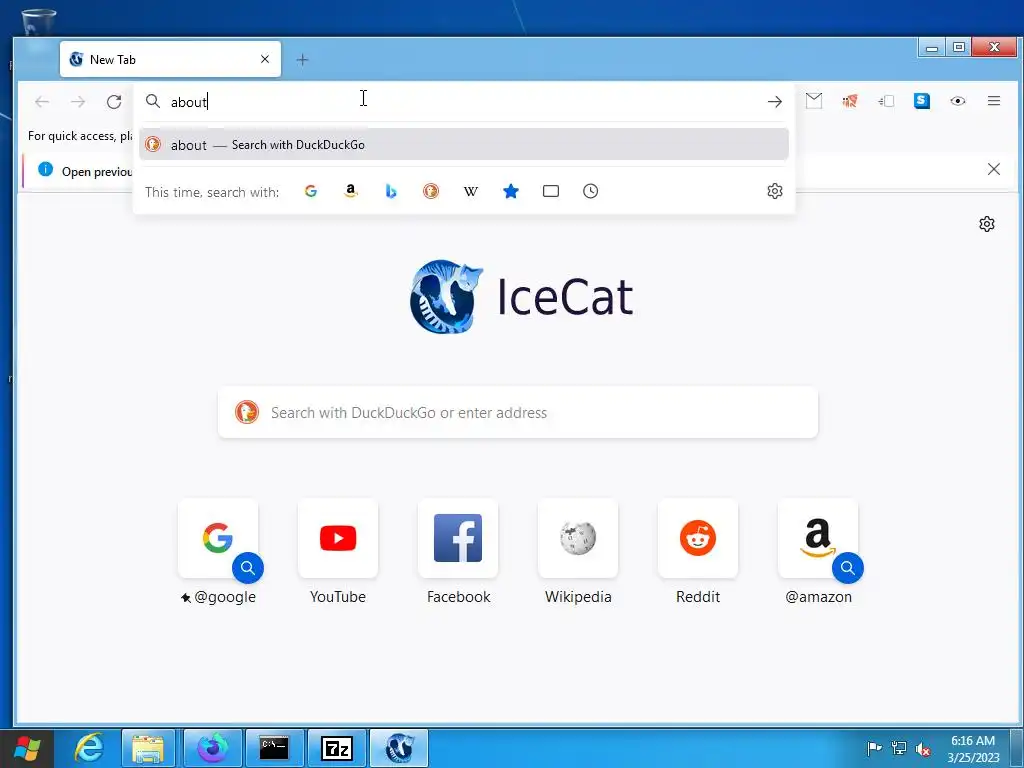
Task: Search this time with DuckDuckGo icon
Action: point(430,191)
